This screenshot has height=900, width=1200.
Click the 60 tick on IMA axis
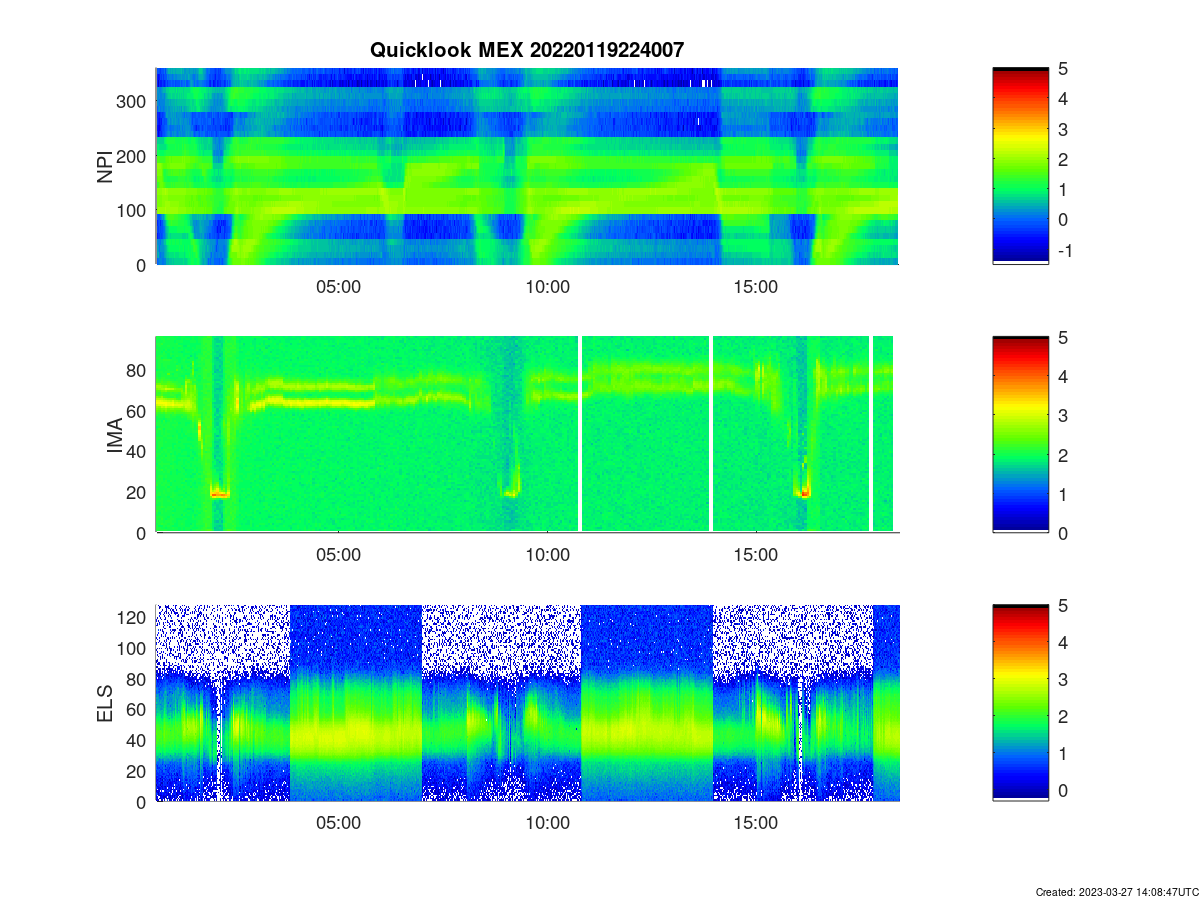138,411
